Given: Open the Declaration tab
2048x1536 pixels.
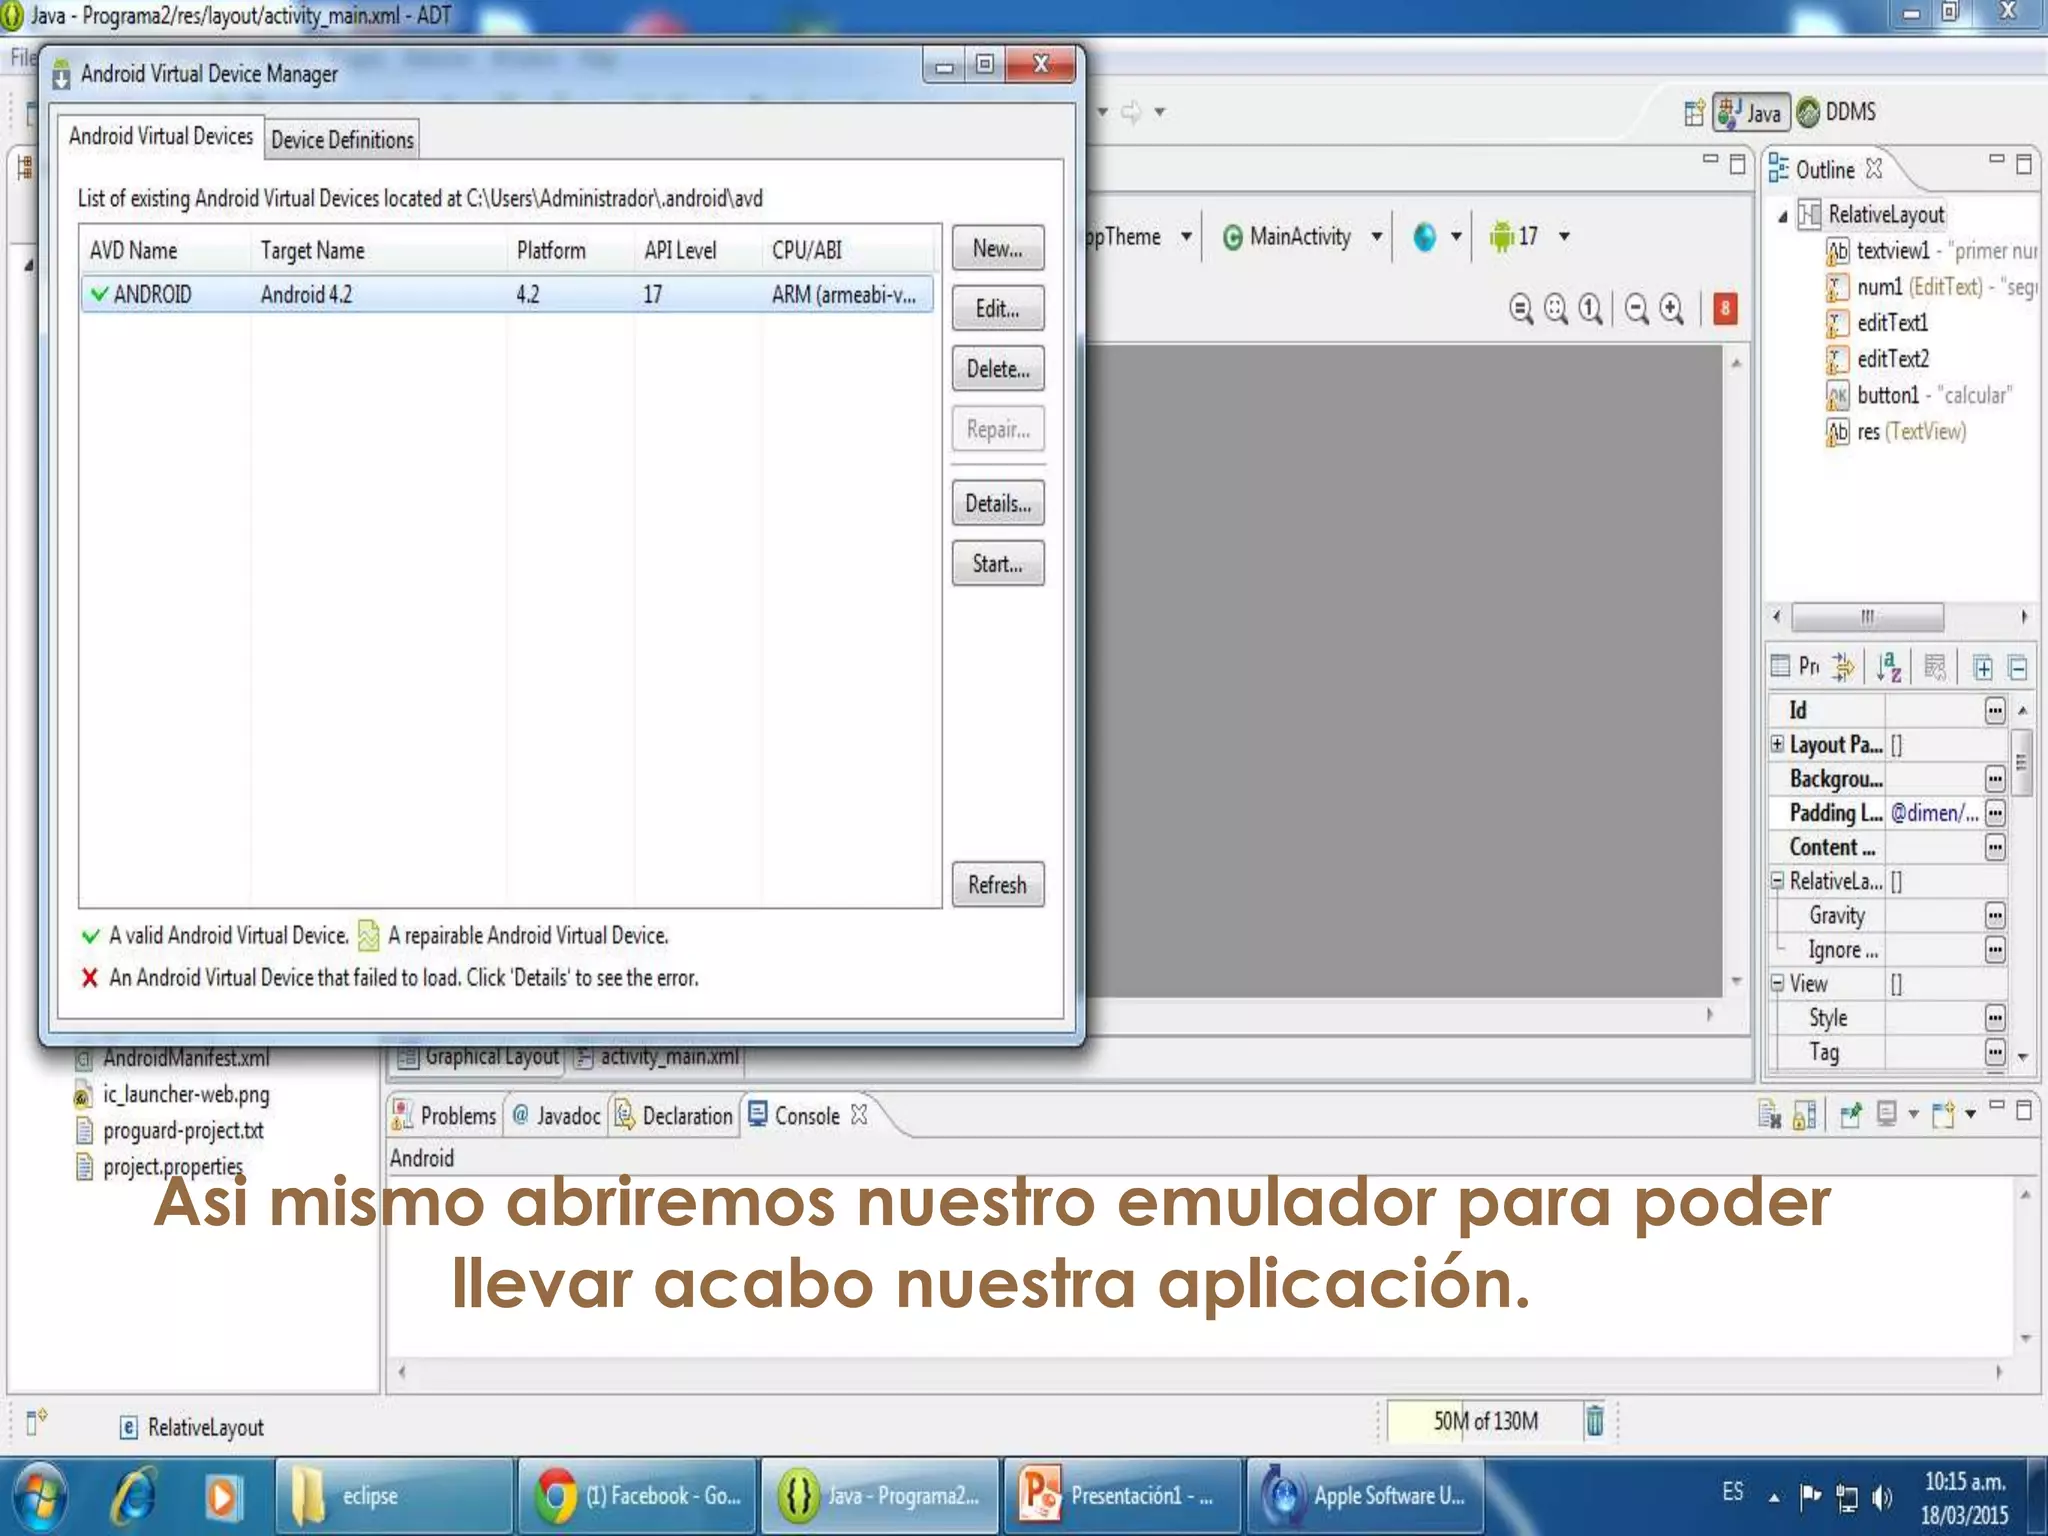Looking at the screenshot, I should [674, 1115].
